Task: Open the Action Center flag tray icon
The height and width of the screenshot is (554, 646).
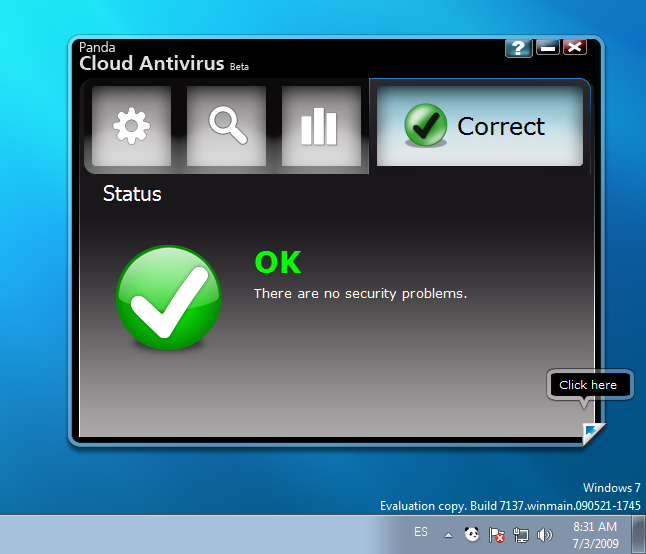Action: [x=496, y=535]
